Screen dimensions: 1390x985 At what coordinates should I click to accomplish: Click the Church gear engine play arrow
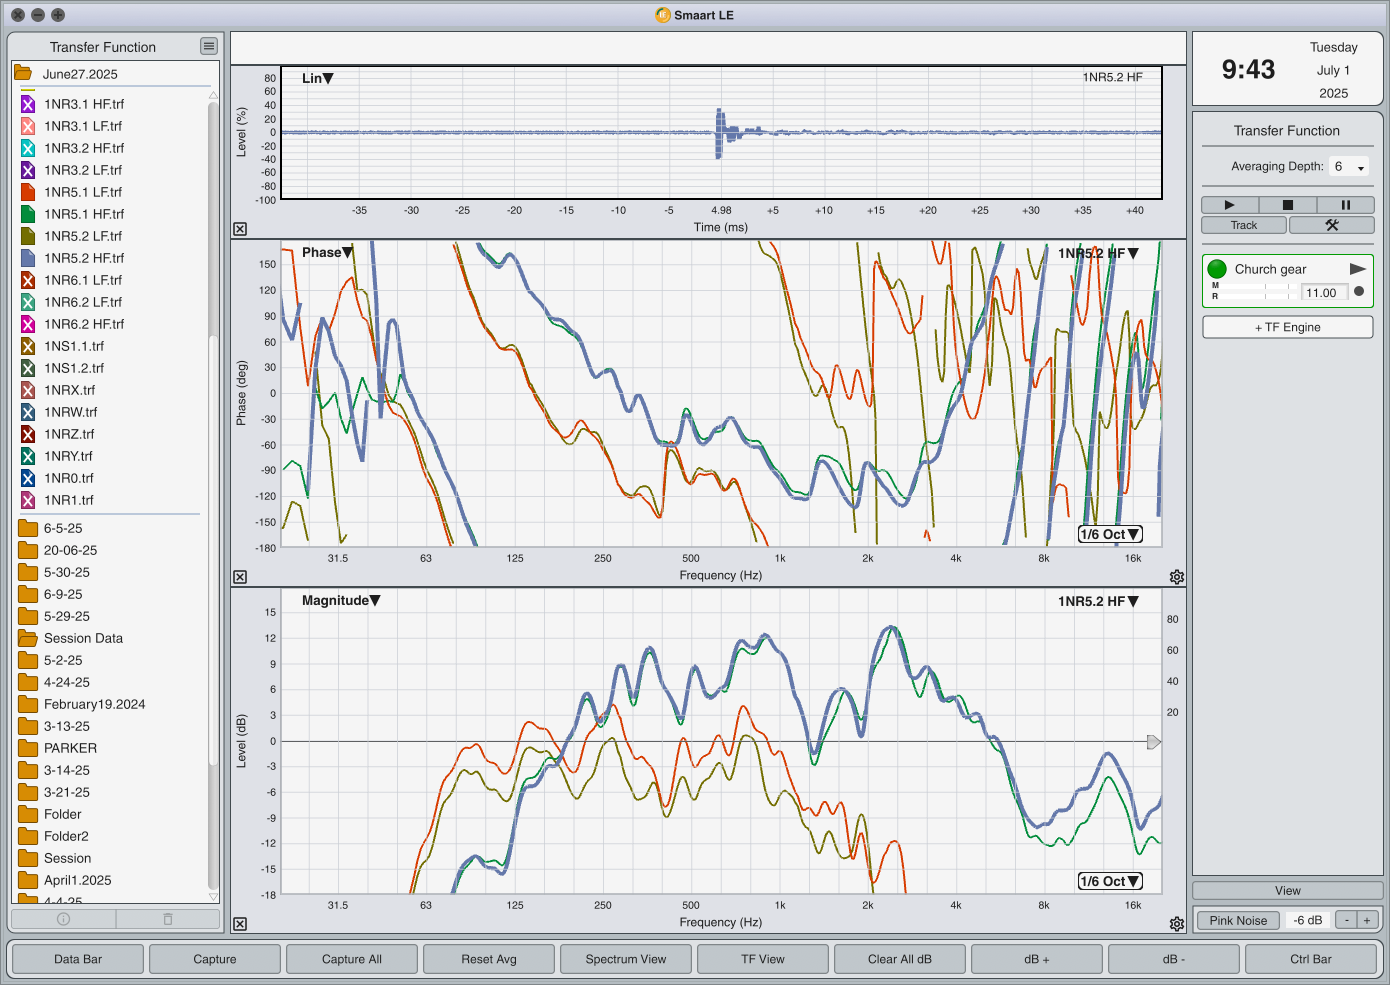tap(1357, 269)
